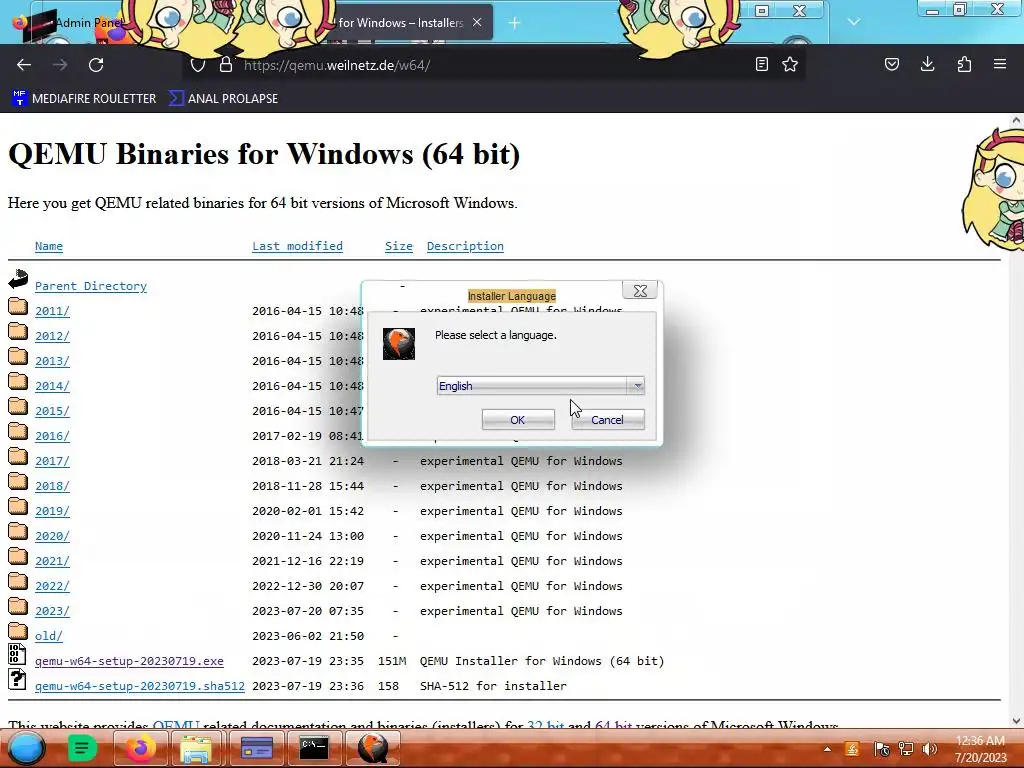Click the folder icon beside 2023/
The image size is (1024, 768).
(18, 607)
